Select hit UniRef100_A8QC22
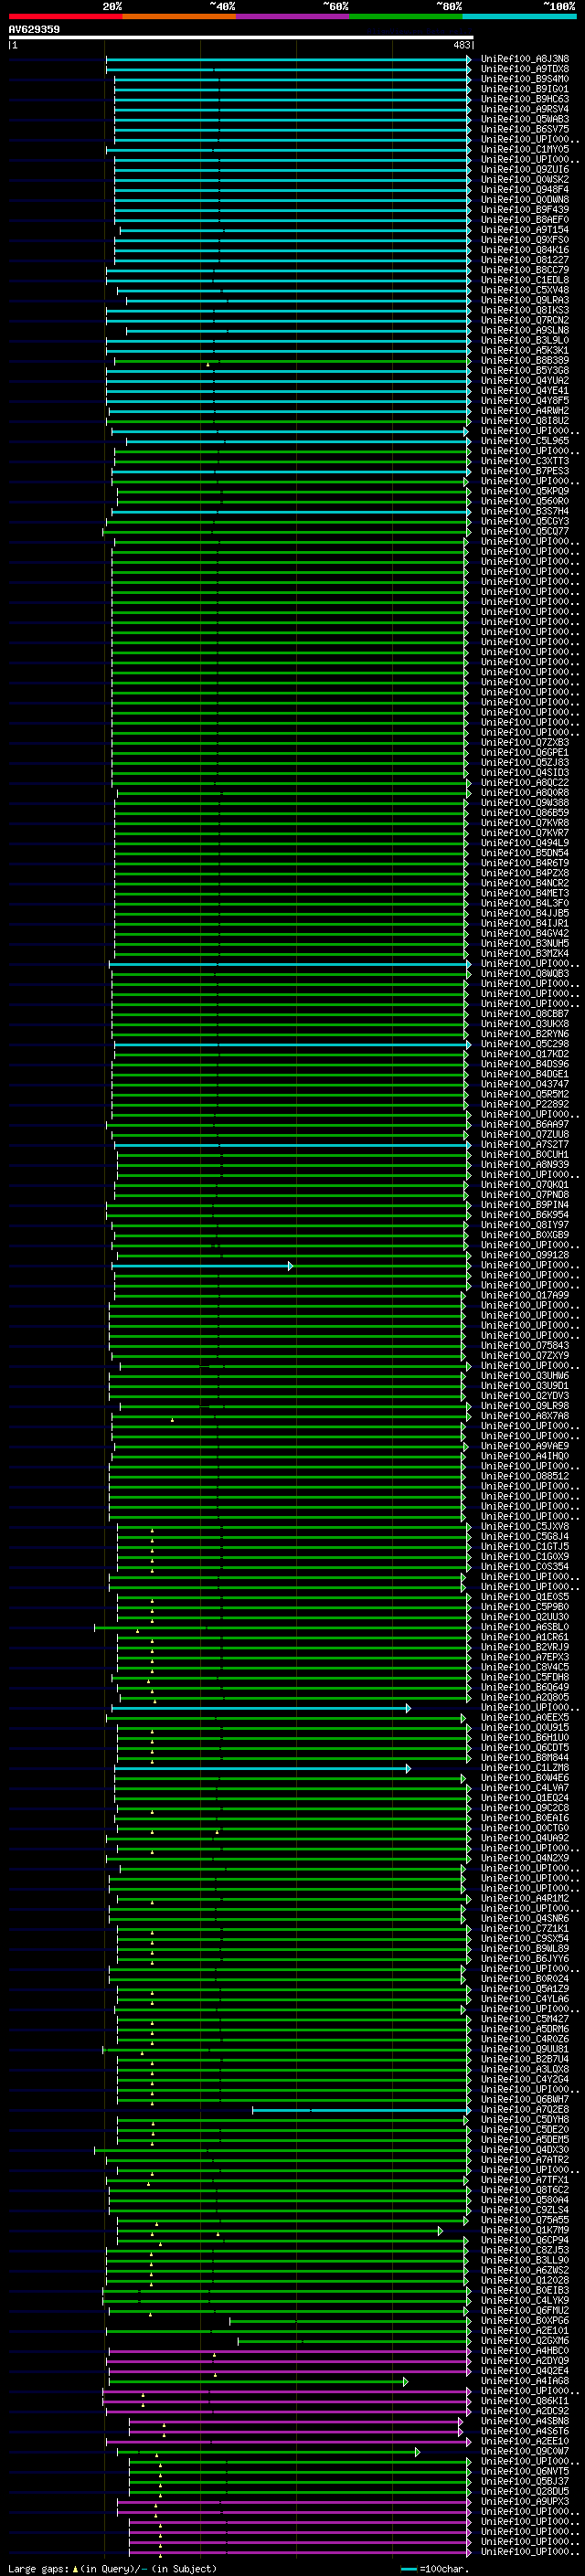 [x=525, y=782]
